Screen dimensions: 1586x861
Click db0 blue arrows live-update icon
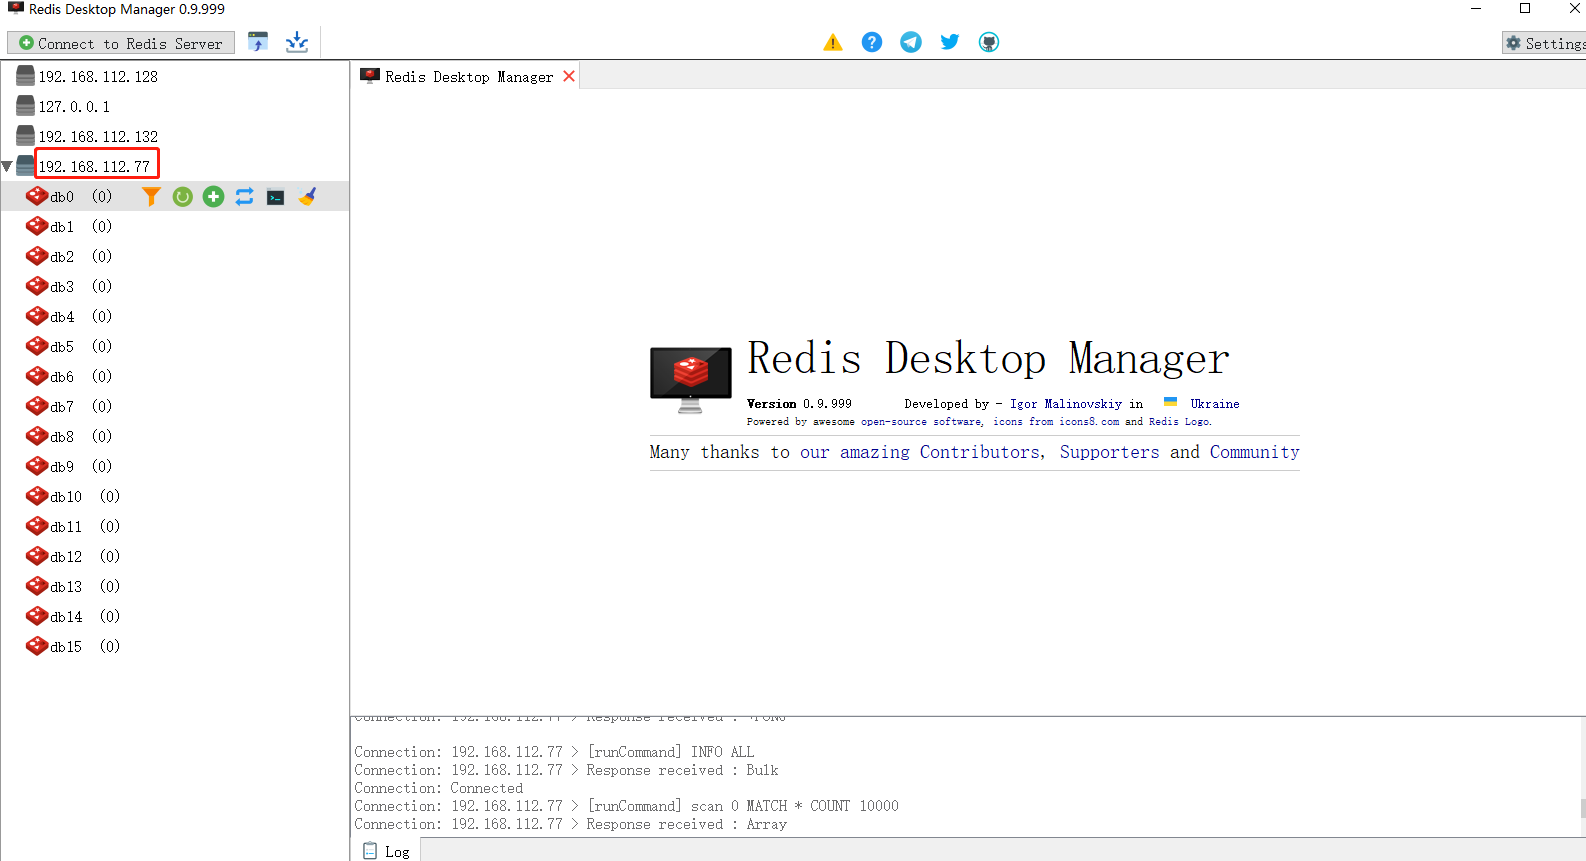pos(244,196)
